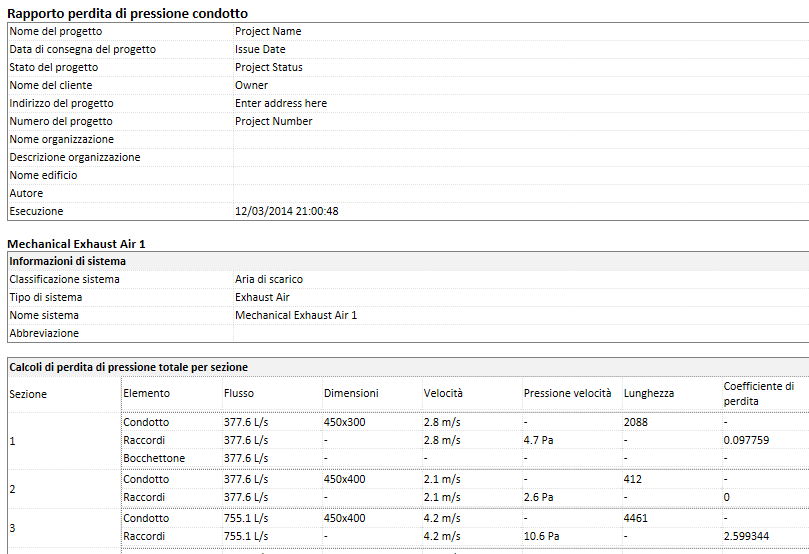Select the 'Project Number' value cell
Viewport: 809px width, 554px height.
coord(274,121)
